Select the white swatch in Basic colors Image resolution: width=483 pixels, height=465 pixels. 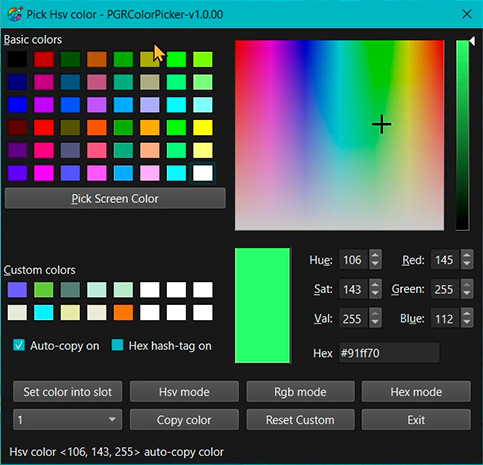tap(203, 173)
